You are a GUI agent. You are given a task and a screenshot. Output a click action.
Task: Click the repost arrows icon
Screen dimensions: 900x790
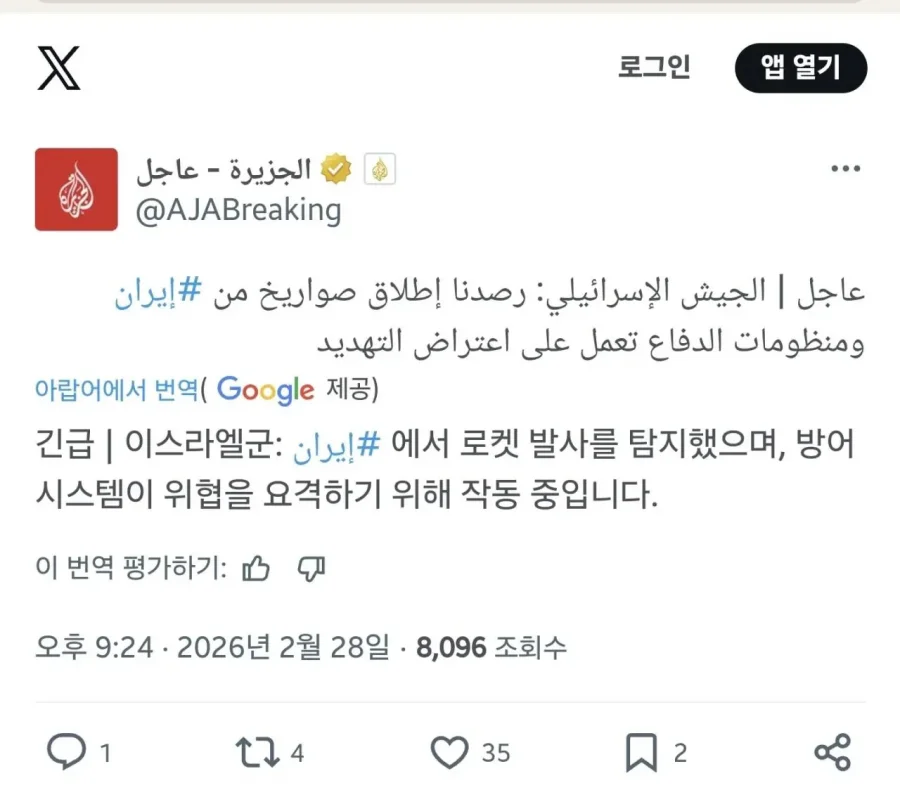(257, 752)
